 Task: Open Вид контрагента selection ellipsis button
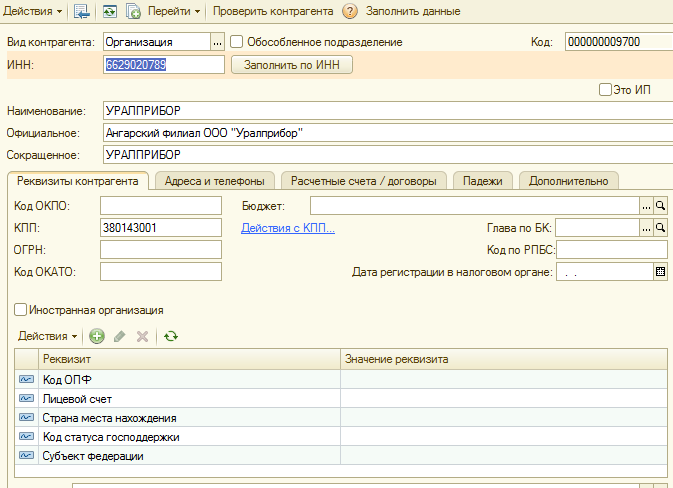pos(217,42)
